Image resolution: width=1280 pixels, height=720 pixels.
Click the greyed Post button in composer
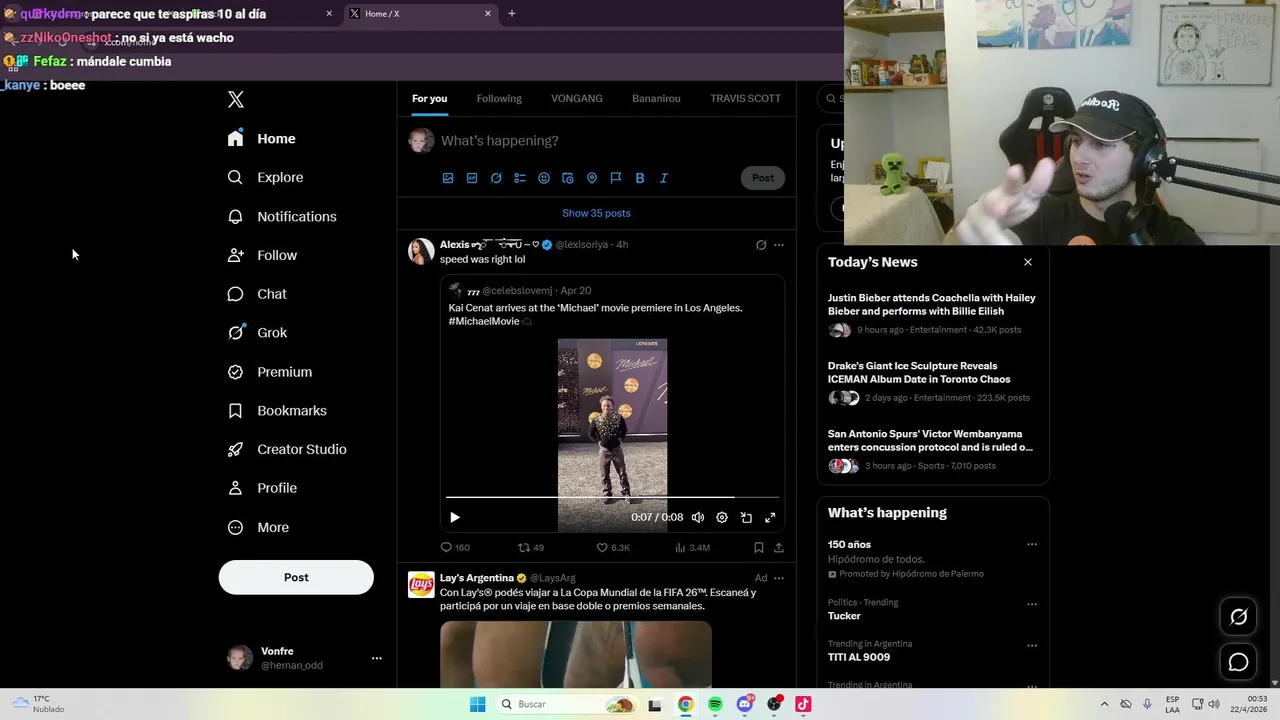click(x=763, y=178)
